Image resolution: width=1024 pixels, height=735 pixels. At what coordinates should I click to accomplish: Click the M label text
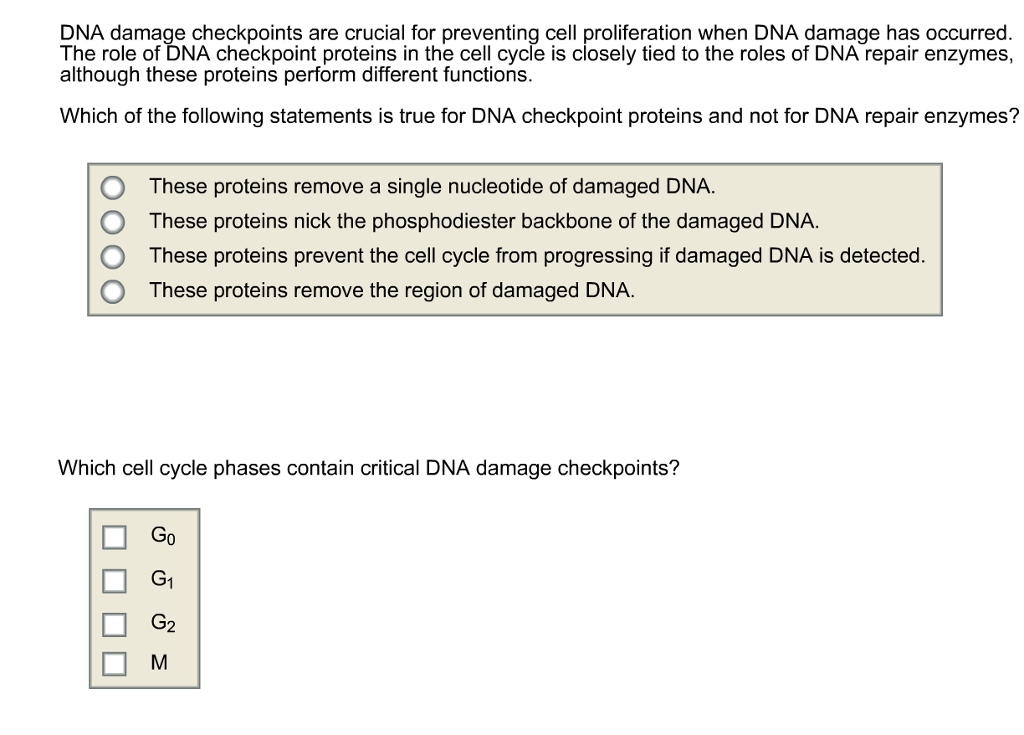[x=159, y=663]
